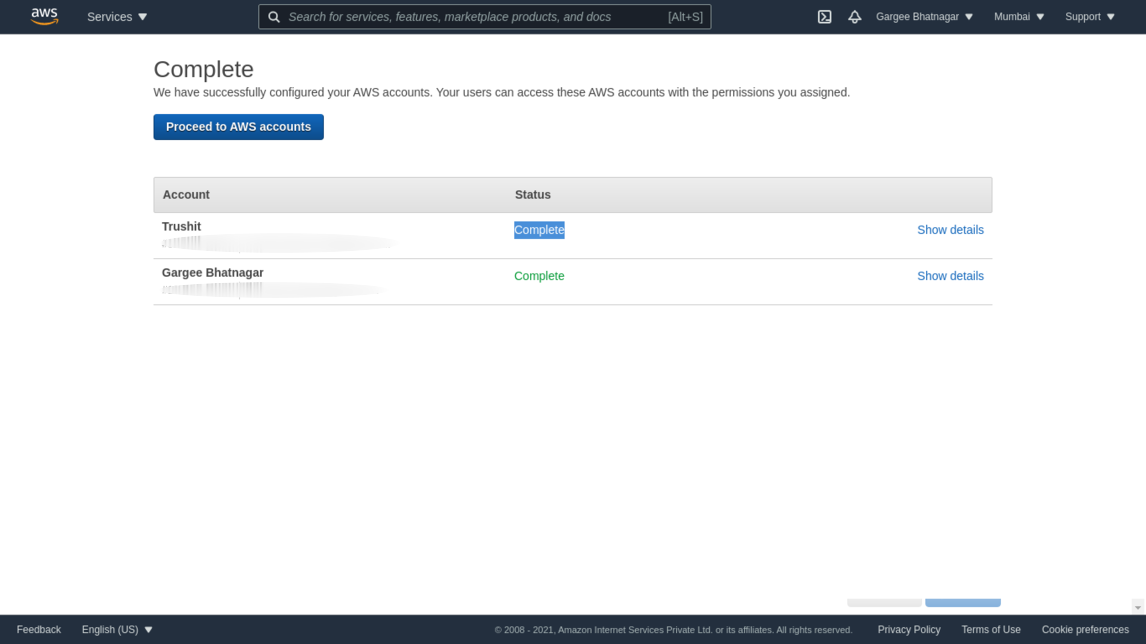The image size is (1146, 644).
Task: Click the search magnifier icon
Action: point(274,17)
